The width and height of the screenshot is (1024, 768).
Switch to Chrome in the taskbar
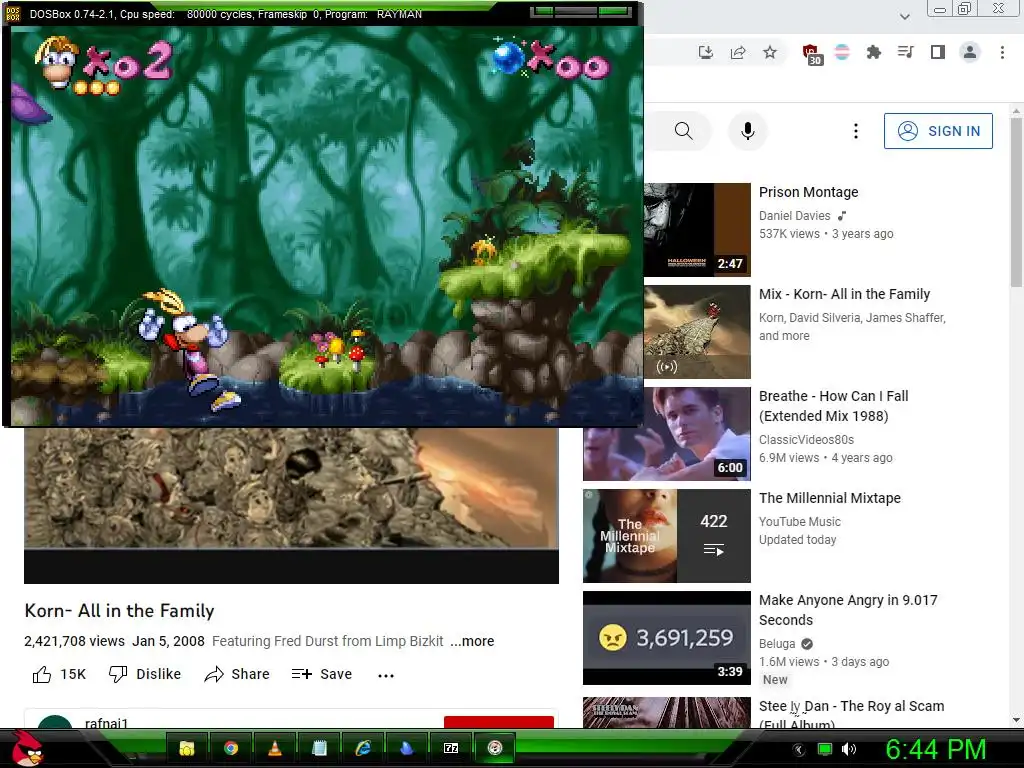point(231,748)
